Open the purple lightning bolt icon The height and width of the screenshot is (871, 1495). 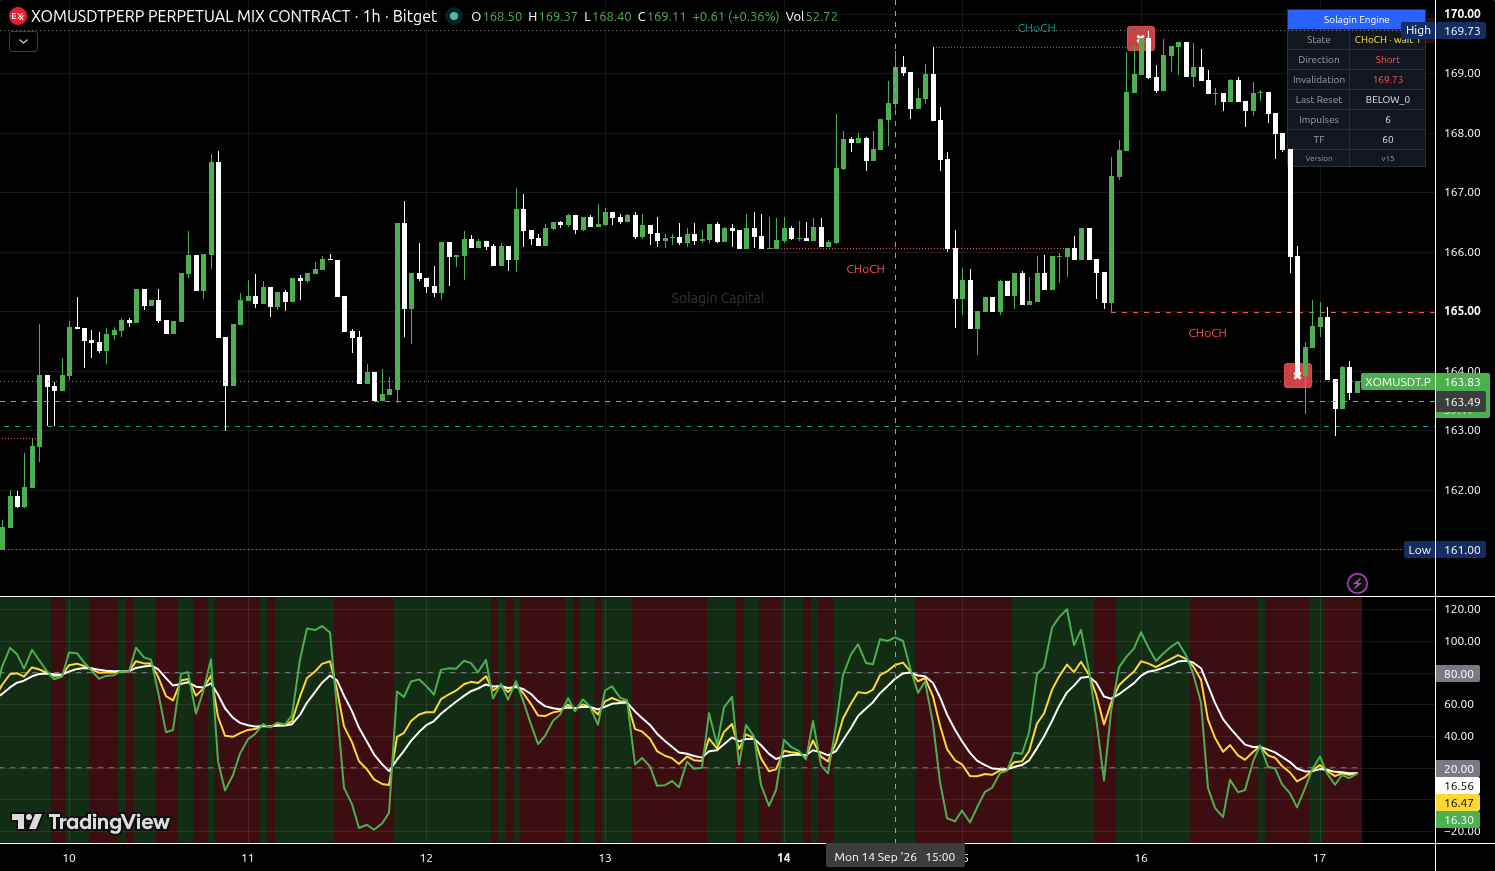[x=1357, y=583]
